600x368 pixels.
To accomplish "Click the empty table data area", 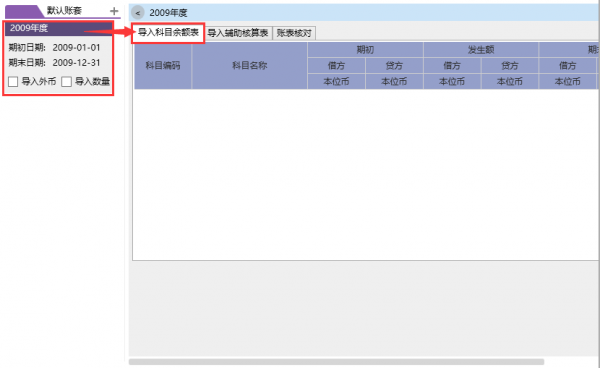I will [365, 175].
